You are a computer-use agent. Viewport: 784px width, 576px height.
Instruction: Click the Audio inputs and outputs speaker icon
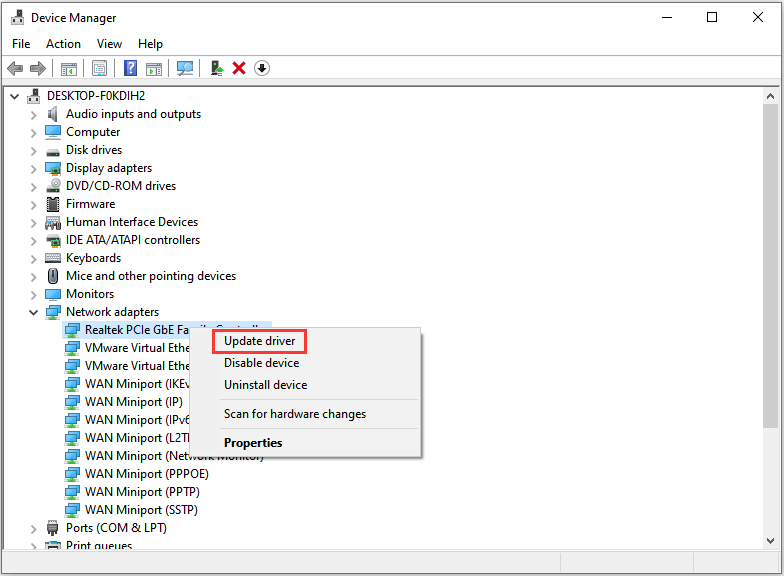(52, 114)
